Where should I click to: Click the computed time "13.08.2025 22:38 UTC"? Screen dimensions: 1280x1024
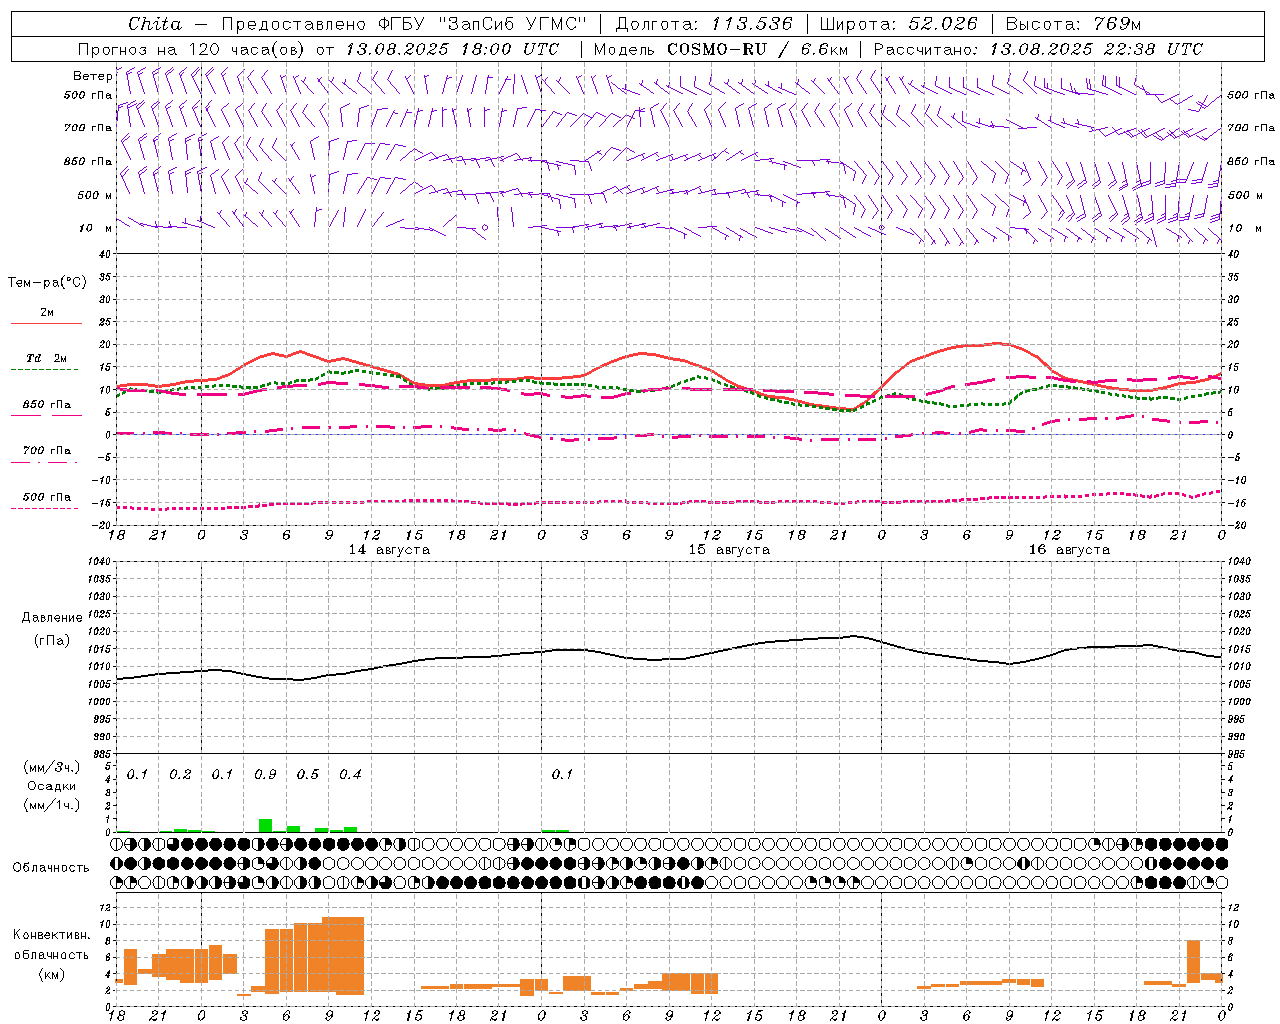(x=1096, y=49)
